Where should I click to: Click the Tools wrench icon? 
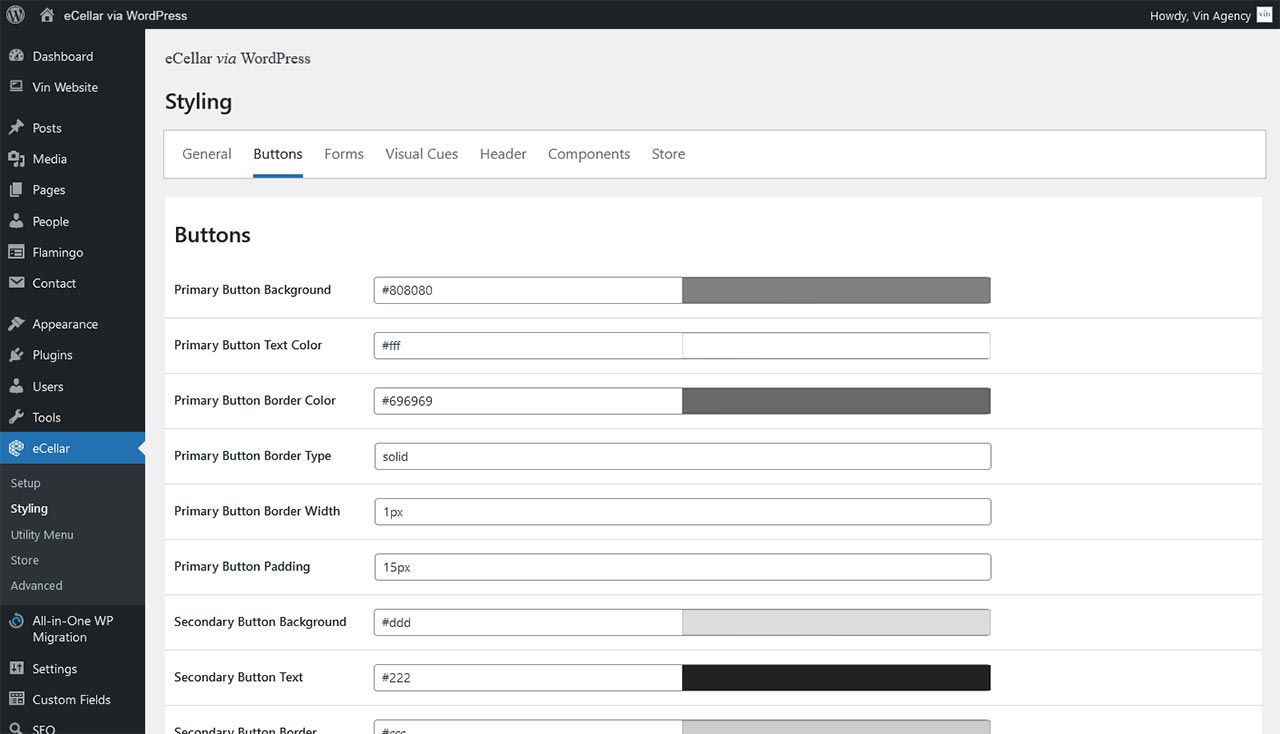(16, 417)
